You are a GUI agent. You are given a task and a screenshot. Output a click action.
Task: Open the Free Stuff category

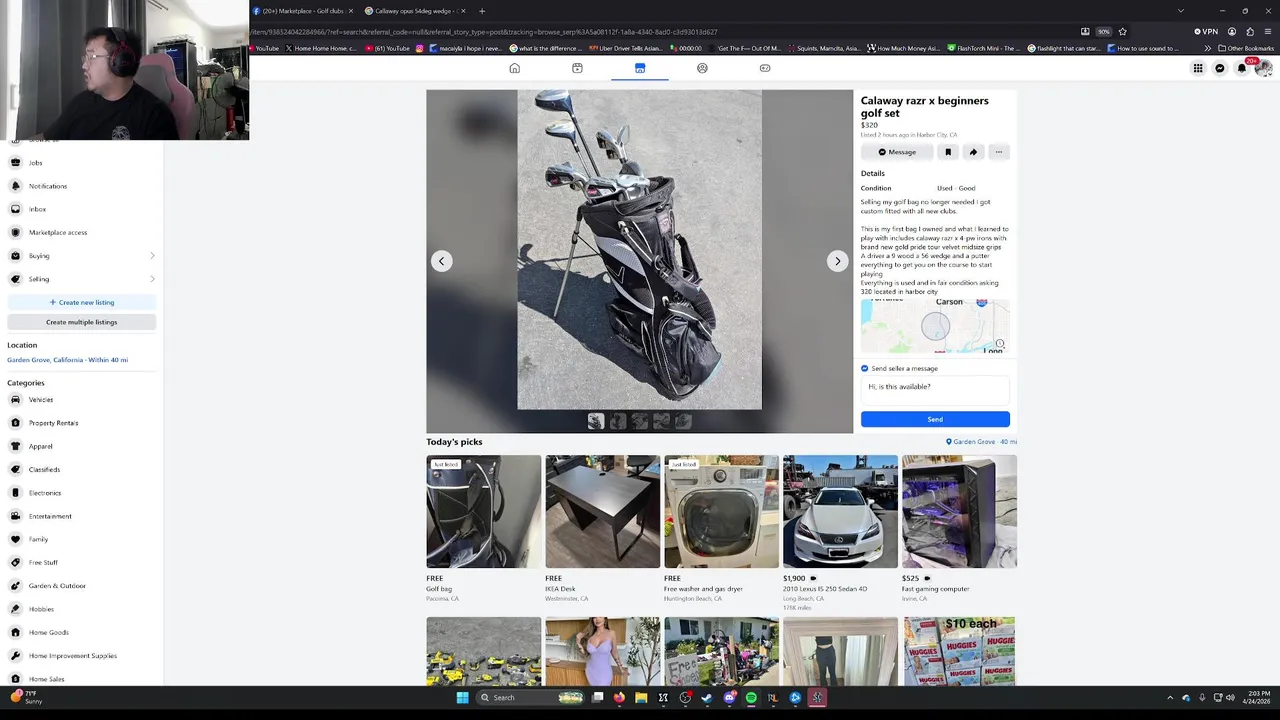(x=82, y=563)
